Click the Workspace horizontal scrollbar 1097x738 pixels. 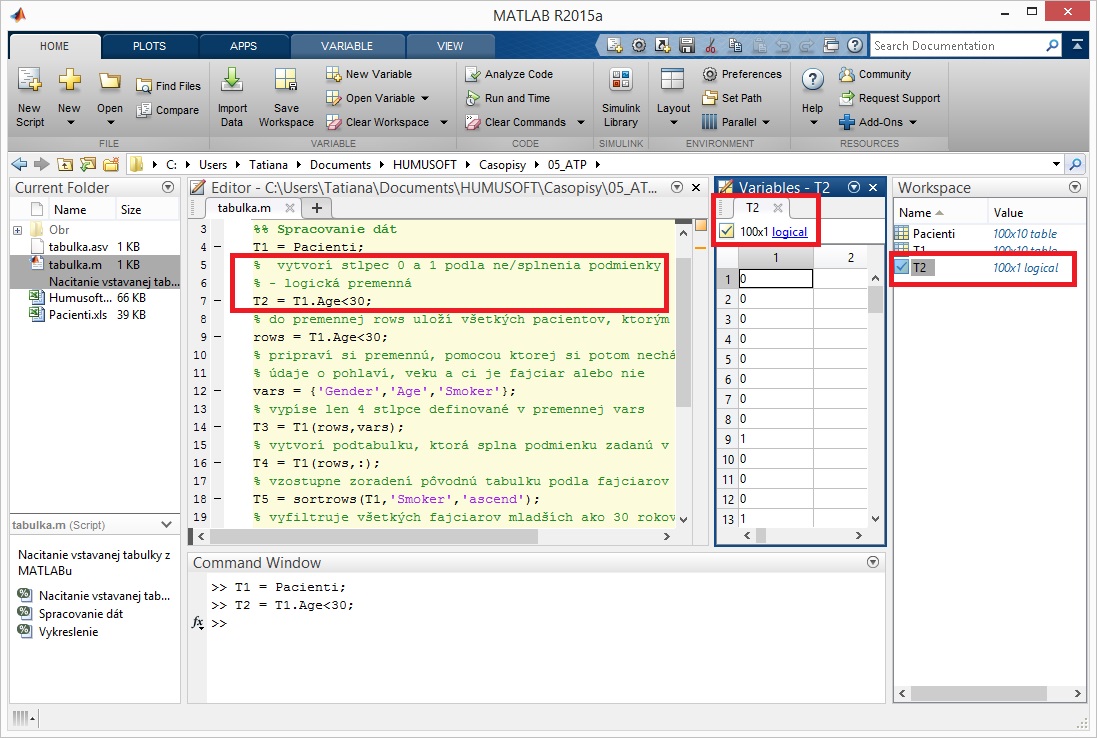coord(978,693)
